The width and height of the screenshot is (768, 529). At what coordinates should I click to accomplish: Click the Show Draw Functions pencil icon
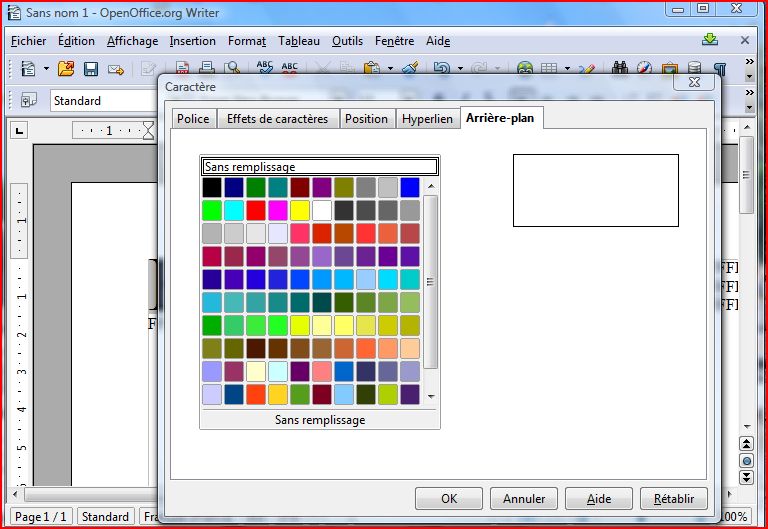click(586, 68)
